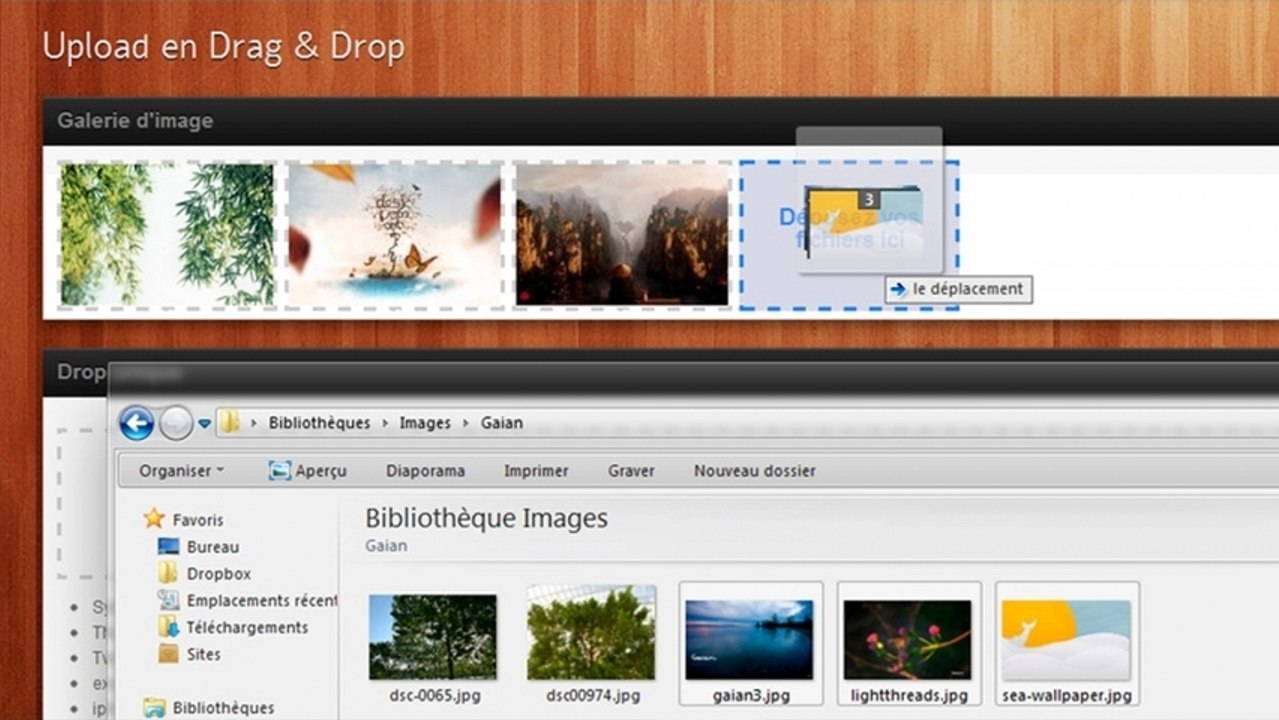Screen dimensions: 1279x720
Task: Click the Aperçu toolbar button
Action: (308, 471)
